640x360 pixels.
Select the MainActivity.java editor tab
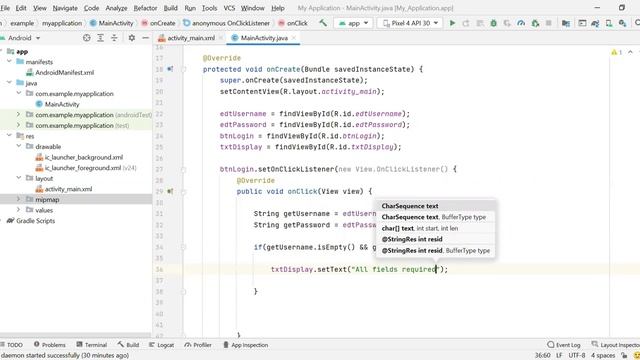click(264, 38)
